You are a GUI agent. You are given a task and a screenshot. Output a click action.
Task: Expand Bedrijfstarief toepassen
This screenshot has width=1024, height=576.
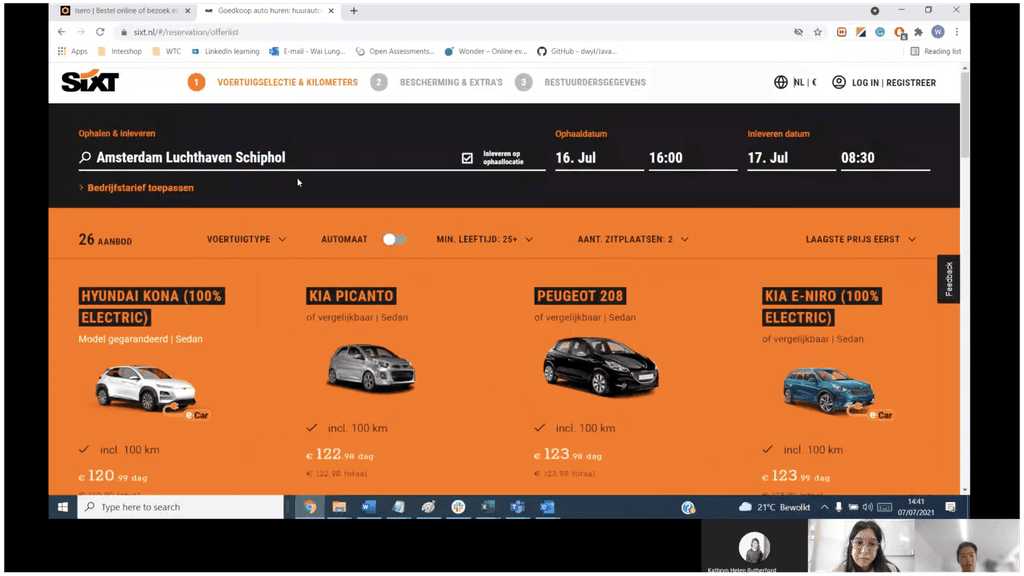pyautogui.click(x=136, y=187)
